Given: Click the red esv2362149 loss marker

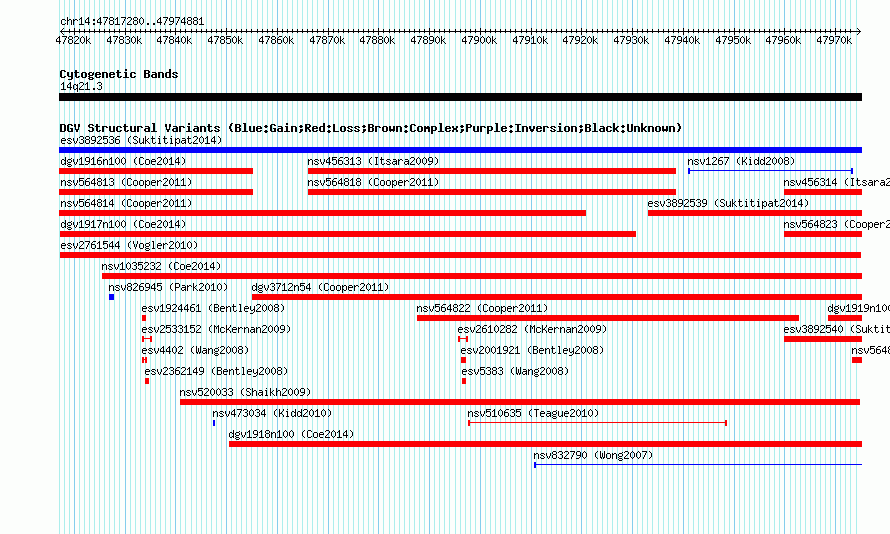Looking at the screenshot, I should pyautogui.click(x=147, y=381).
